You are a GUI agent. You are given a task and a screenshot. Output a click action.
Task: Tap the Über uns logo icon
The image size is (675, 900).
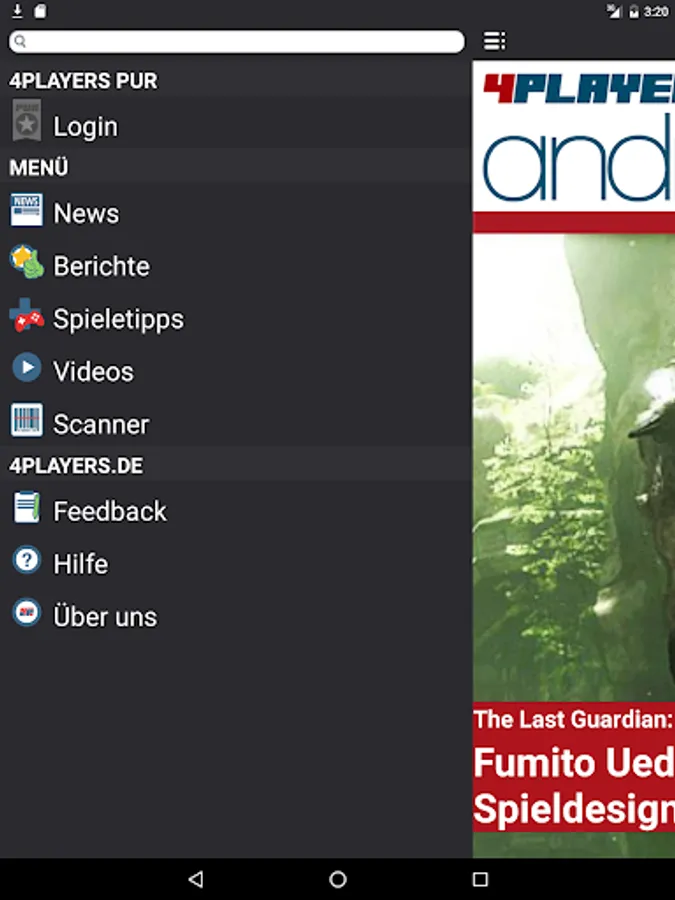(27, 612)
